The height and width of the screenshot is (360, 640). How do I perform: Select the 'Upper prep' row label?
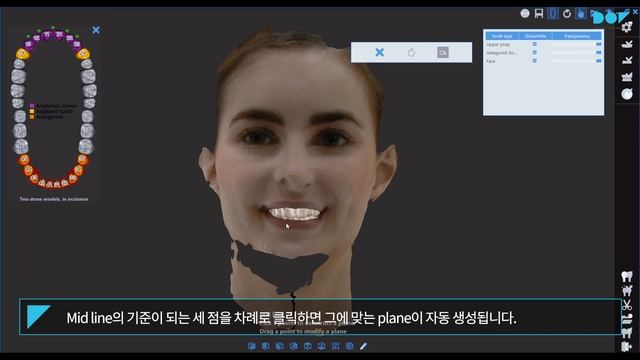(498, 44)
